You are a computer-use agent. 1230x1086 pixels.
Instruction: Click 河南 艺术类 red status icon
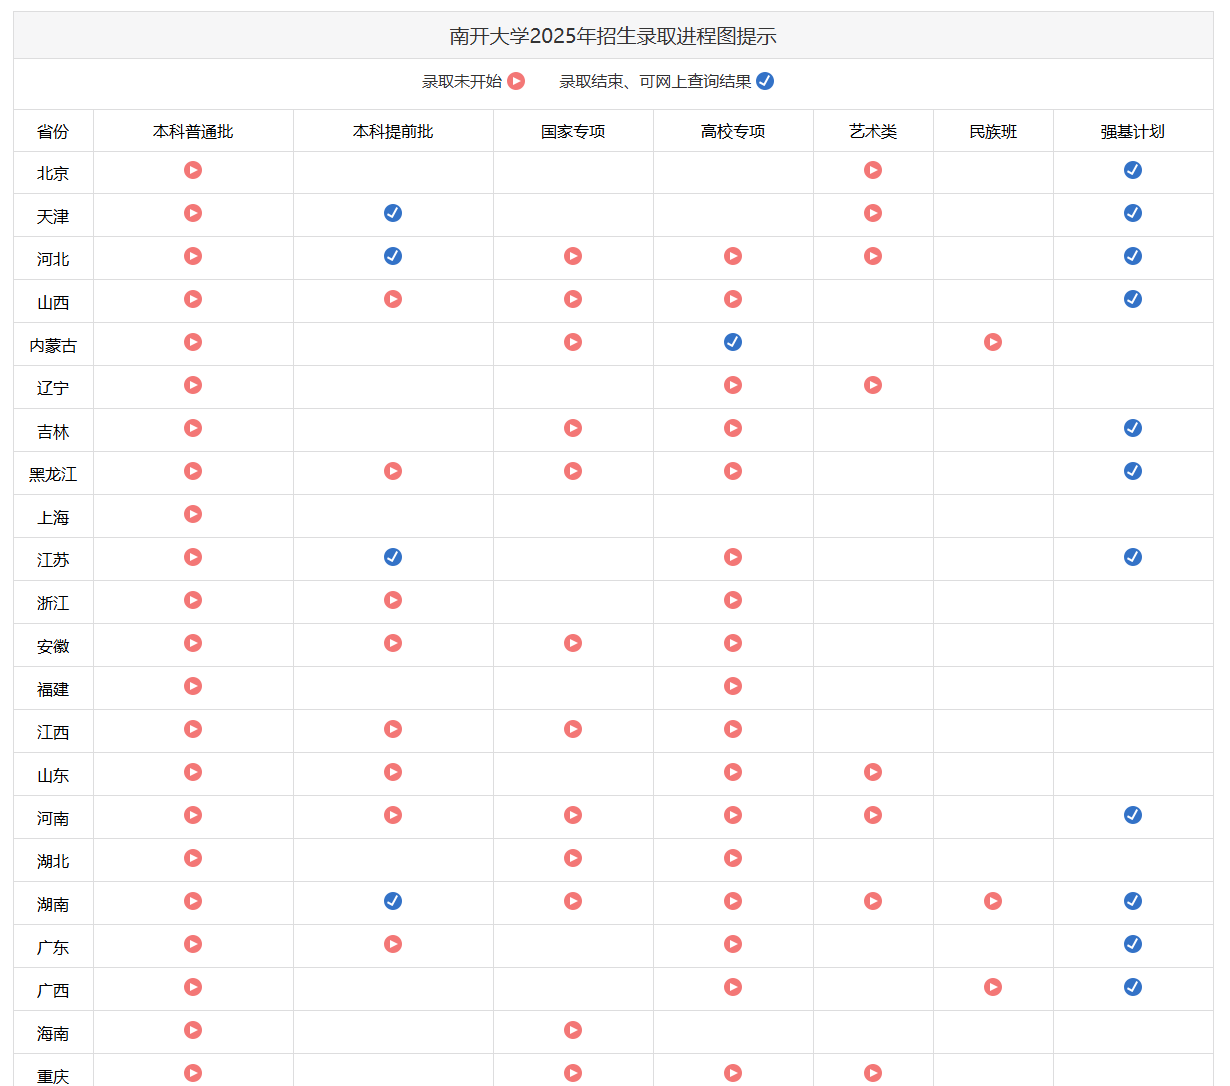click(x=873, y=815)
